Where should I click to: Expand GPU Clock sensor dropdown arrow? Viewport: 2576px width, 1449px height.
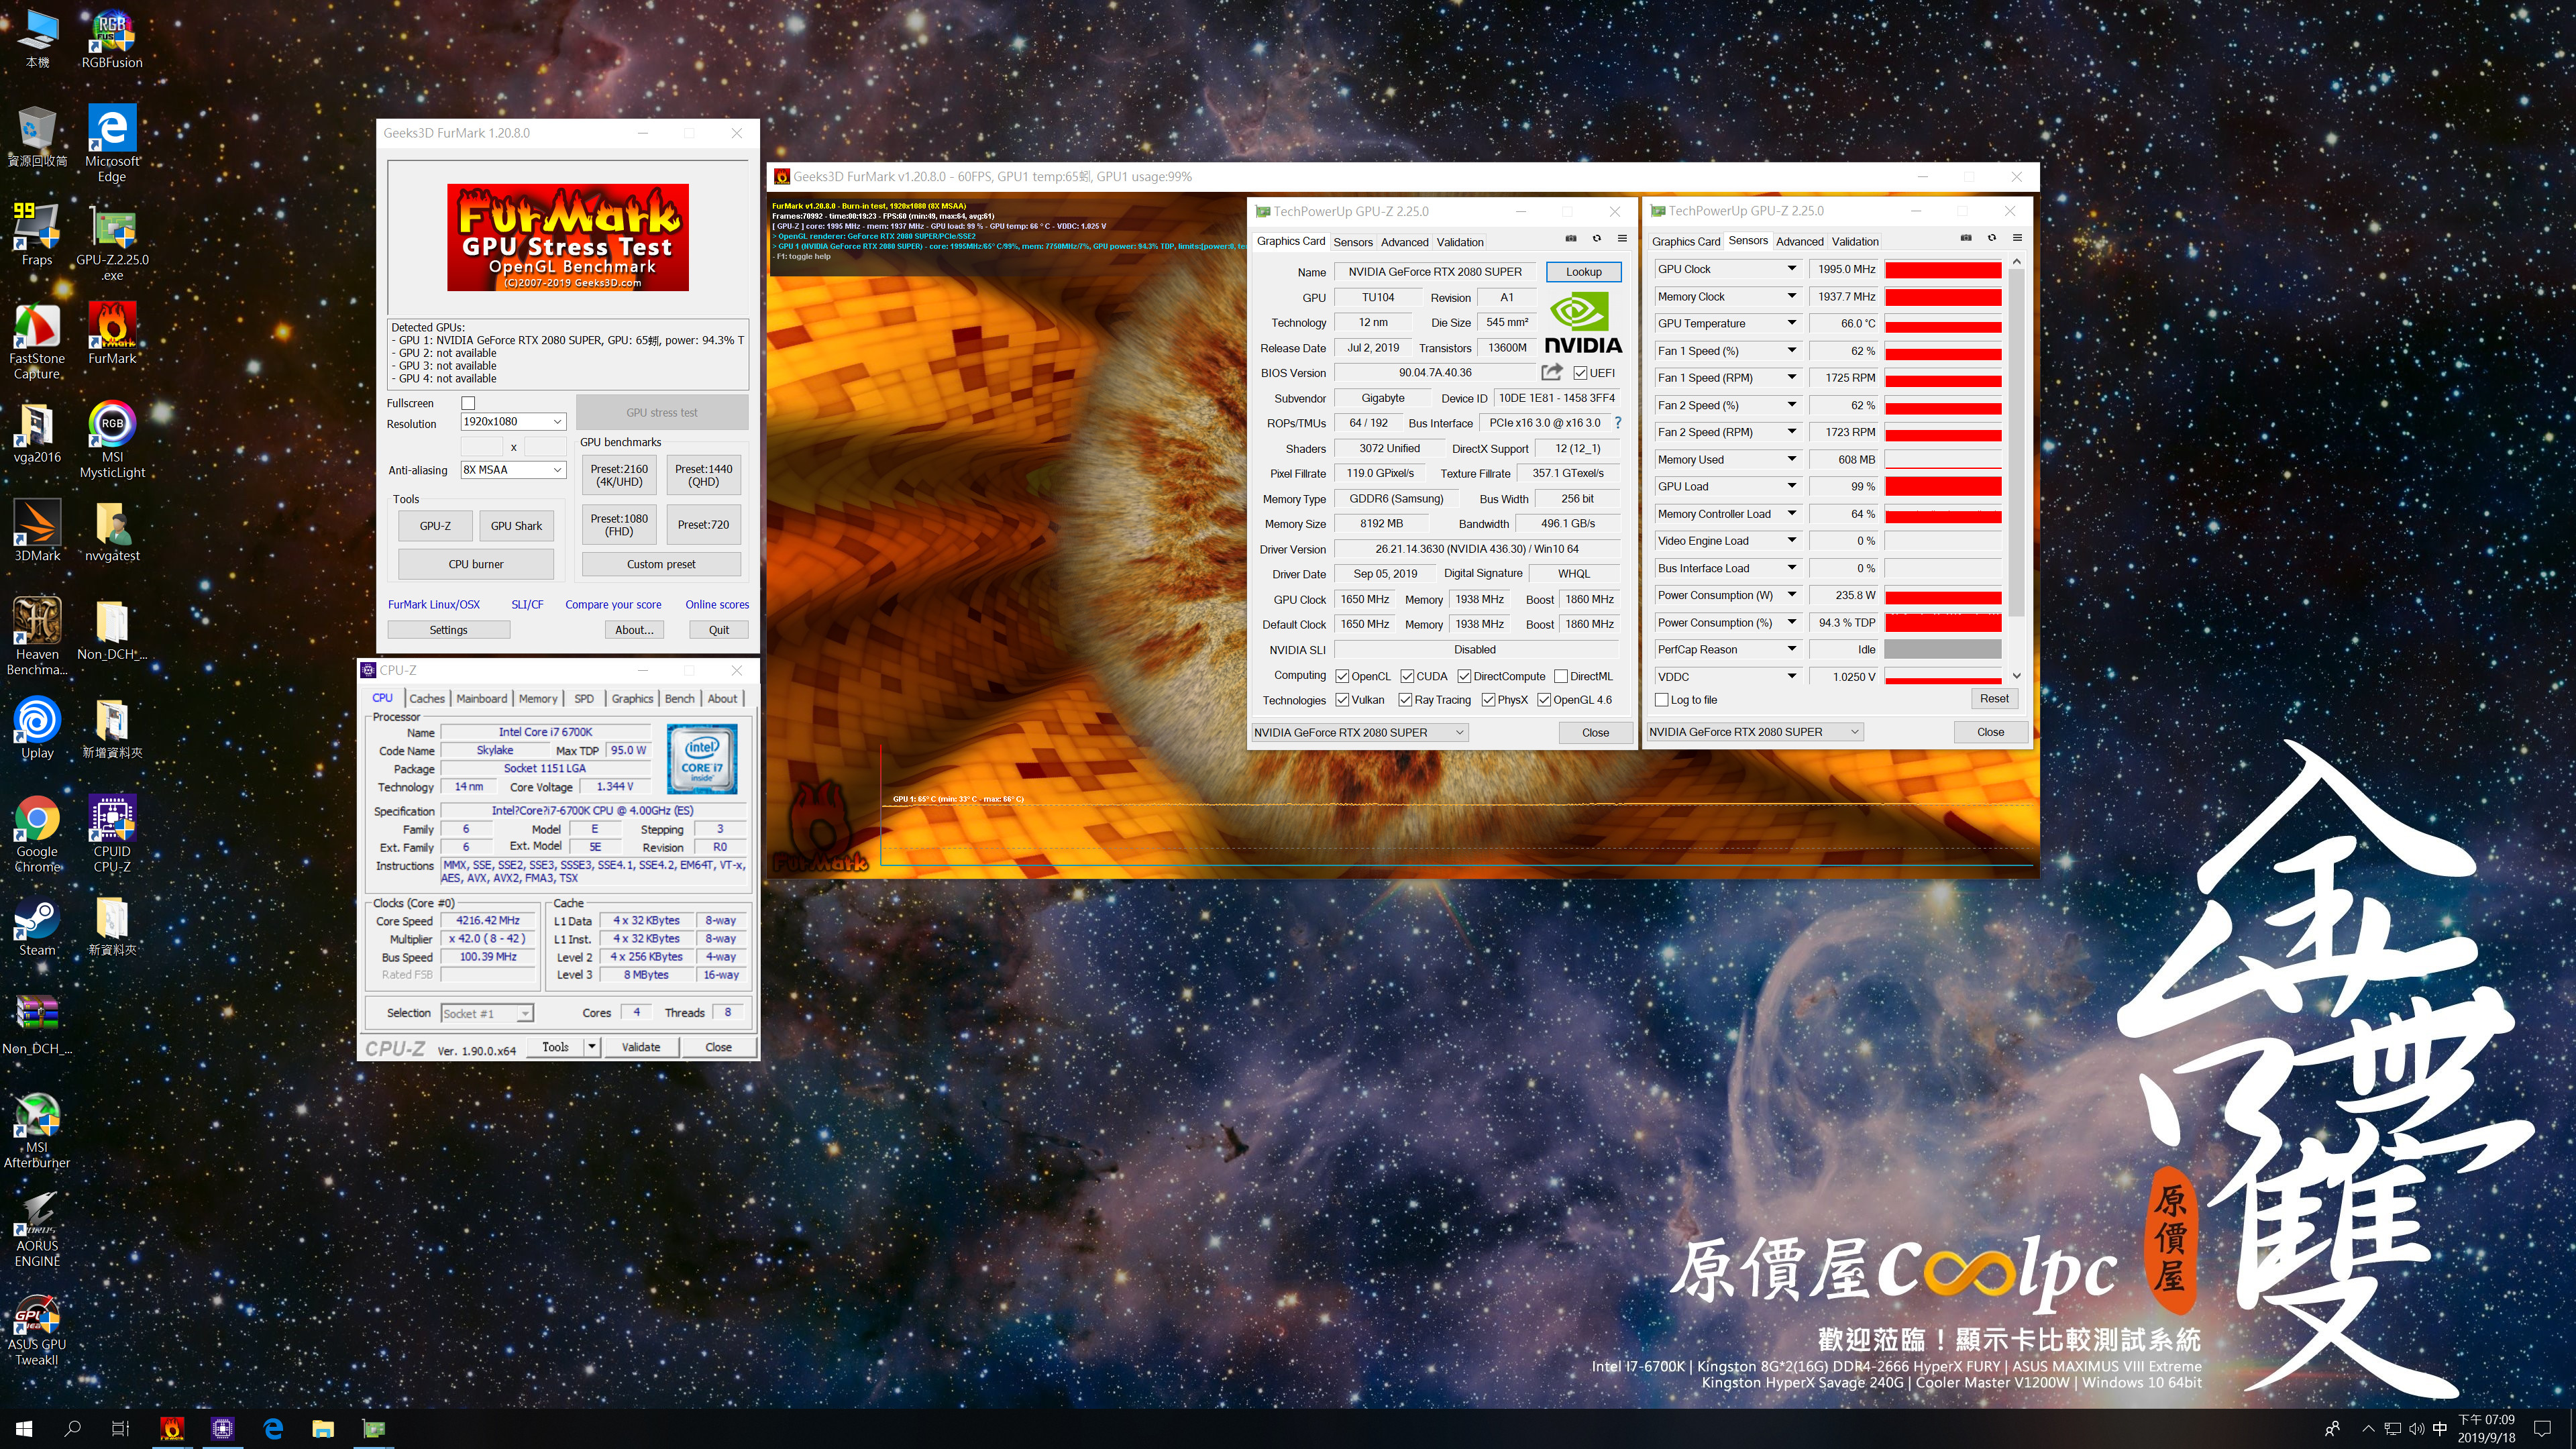(x=1792, y=269)
